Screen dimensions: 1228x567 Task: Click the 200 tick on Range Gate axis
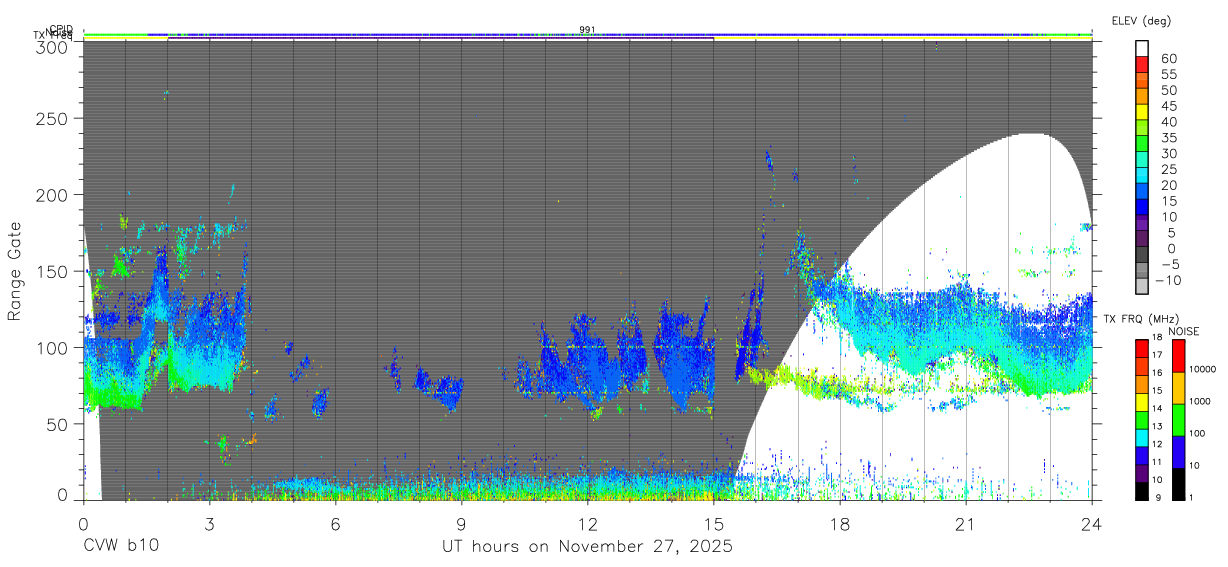tap(52, 195)
